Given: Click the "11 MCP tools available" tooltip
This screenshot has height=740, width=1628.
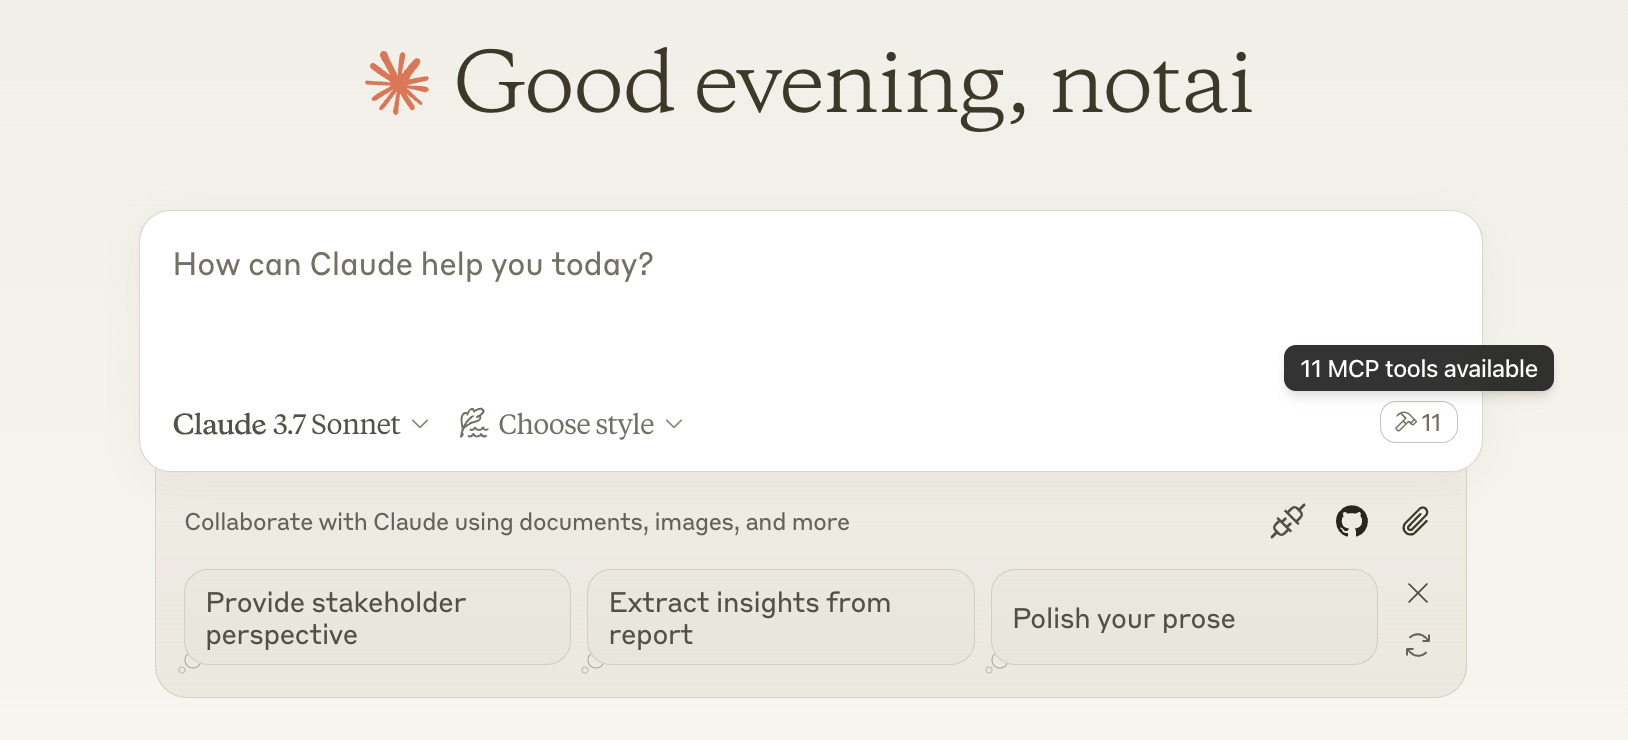Looking at the screenshot, I should pos(1418,369).
